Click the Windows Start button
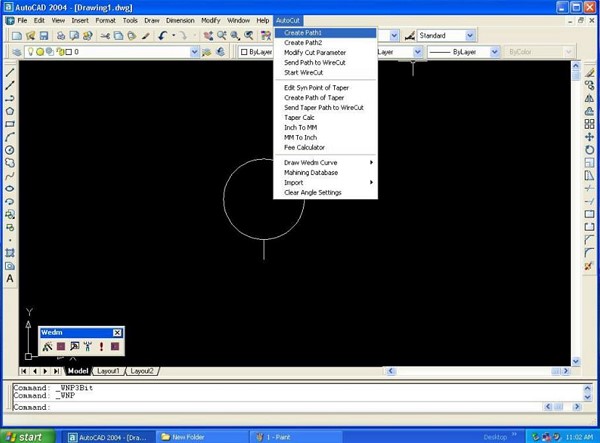600x443 pixels. (24, 436)
